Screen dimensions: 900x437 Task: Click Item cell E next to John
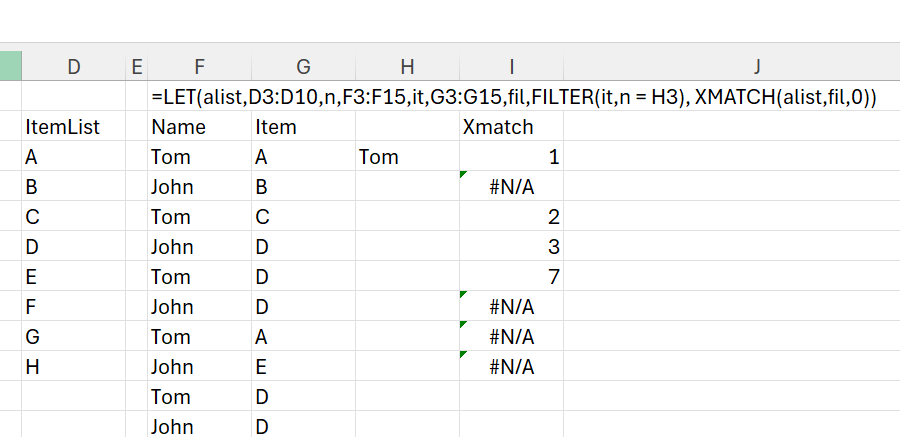tap(261, 367)
